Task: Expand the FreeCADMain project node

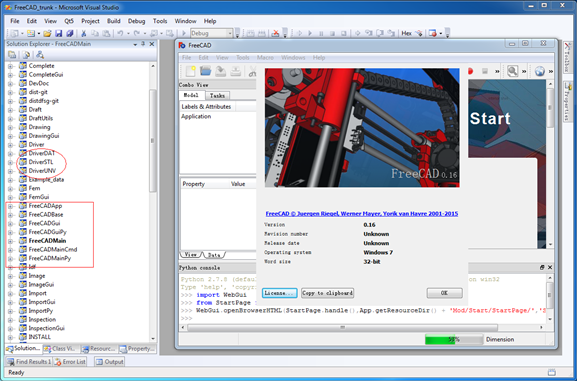Action: point(10,241)
